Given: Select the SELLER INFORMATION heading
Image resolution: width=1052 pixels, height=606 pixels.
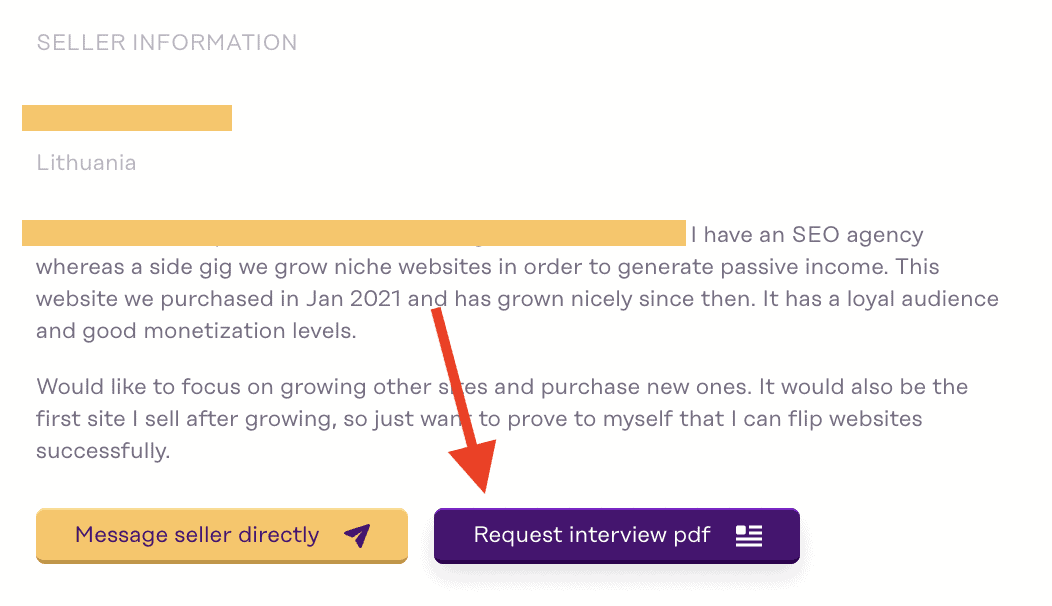Looking at the screenshot, I should tap(166, 42).
